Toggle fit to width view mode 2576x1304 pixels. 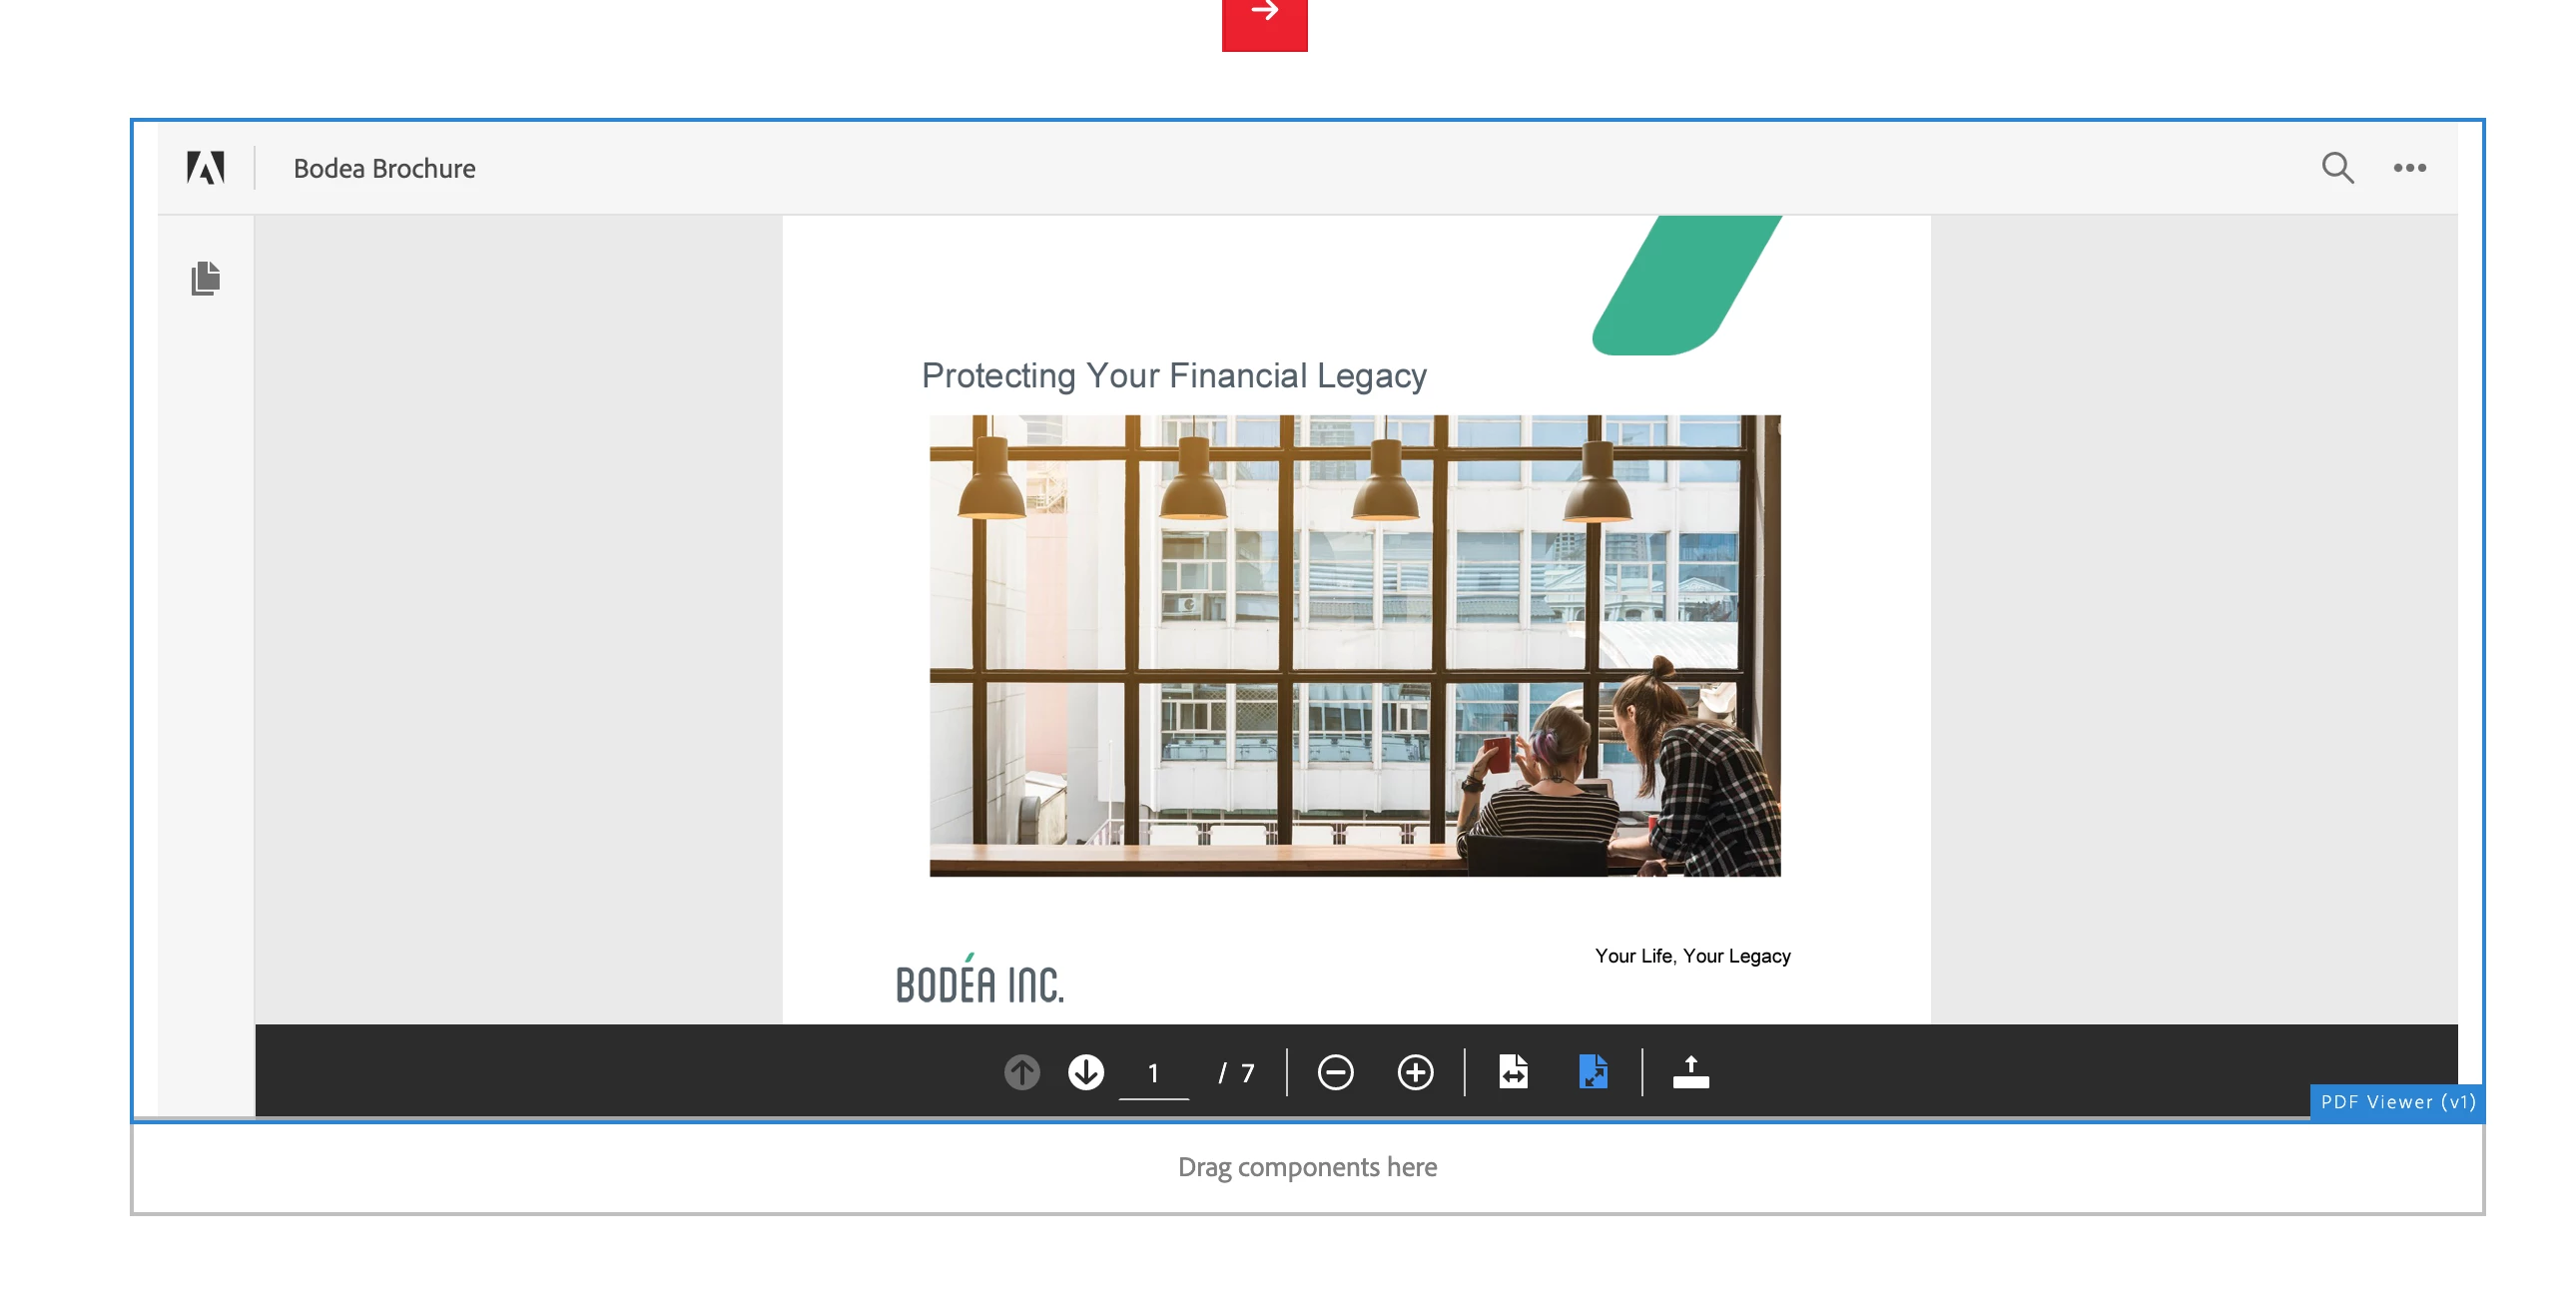click(1513, 1072)
